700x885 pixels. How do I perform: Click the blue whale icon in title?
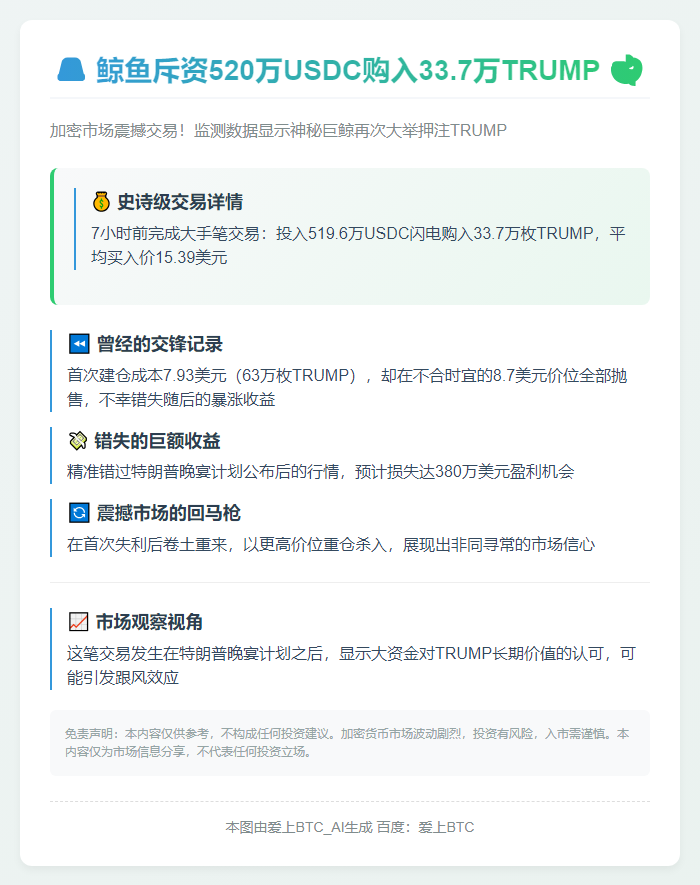coord(71,70)
